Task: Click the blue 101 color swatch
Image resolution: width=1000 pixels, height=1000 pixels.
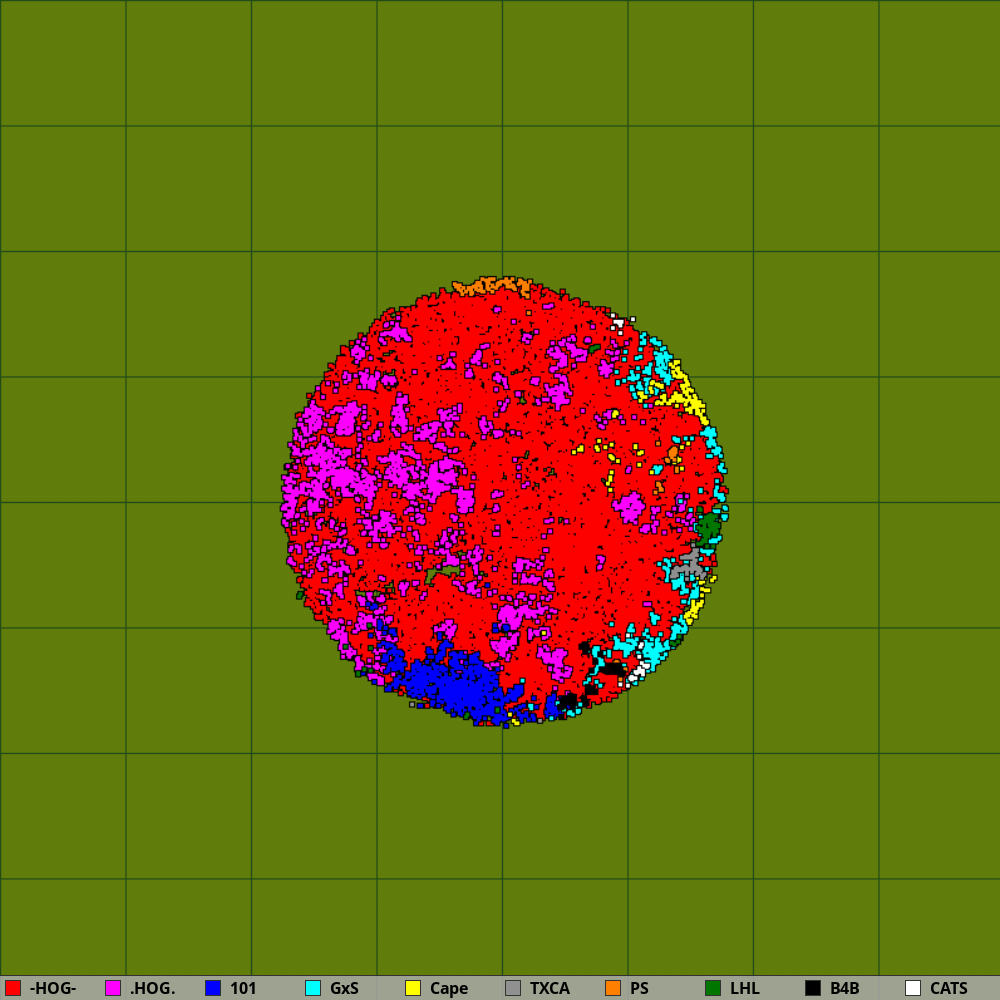Action: tap(213, 988)
